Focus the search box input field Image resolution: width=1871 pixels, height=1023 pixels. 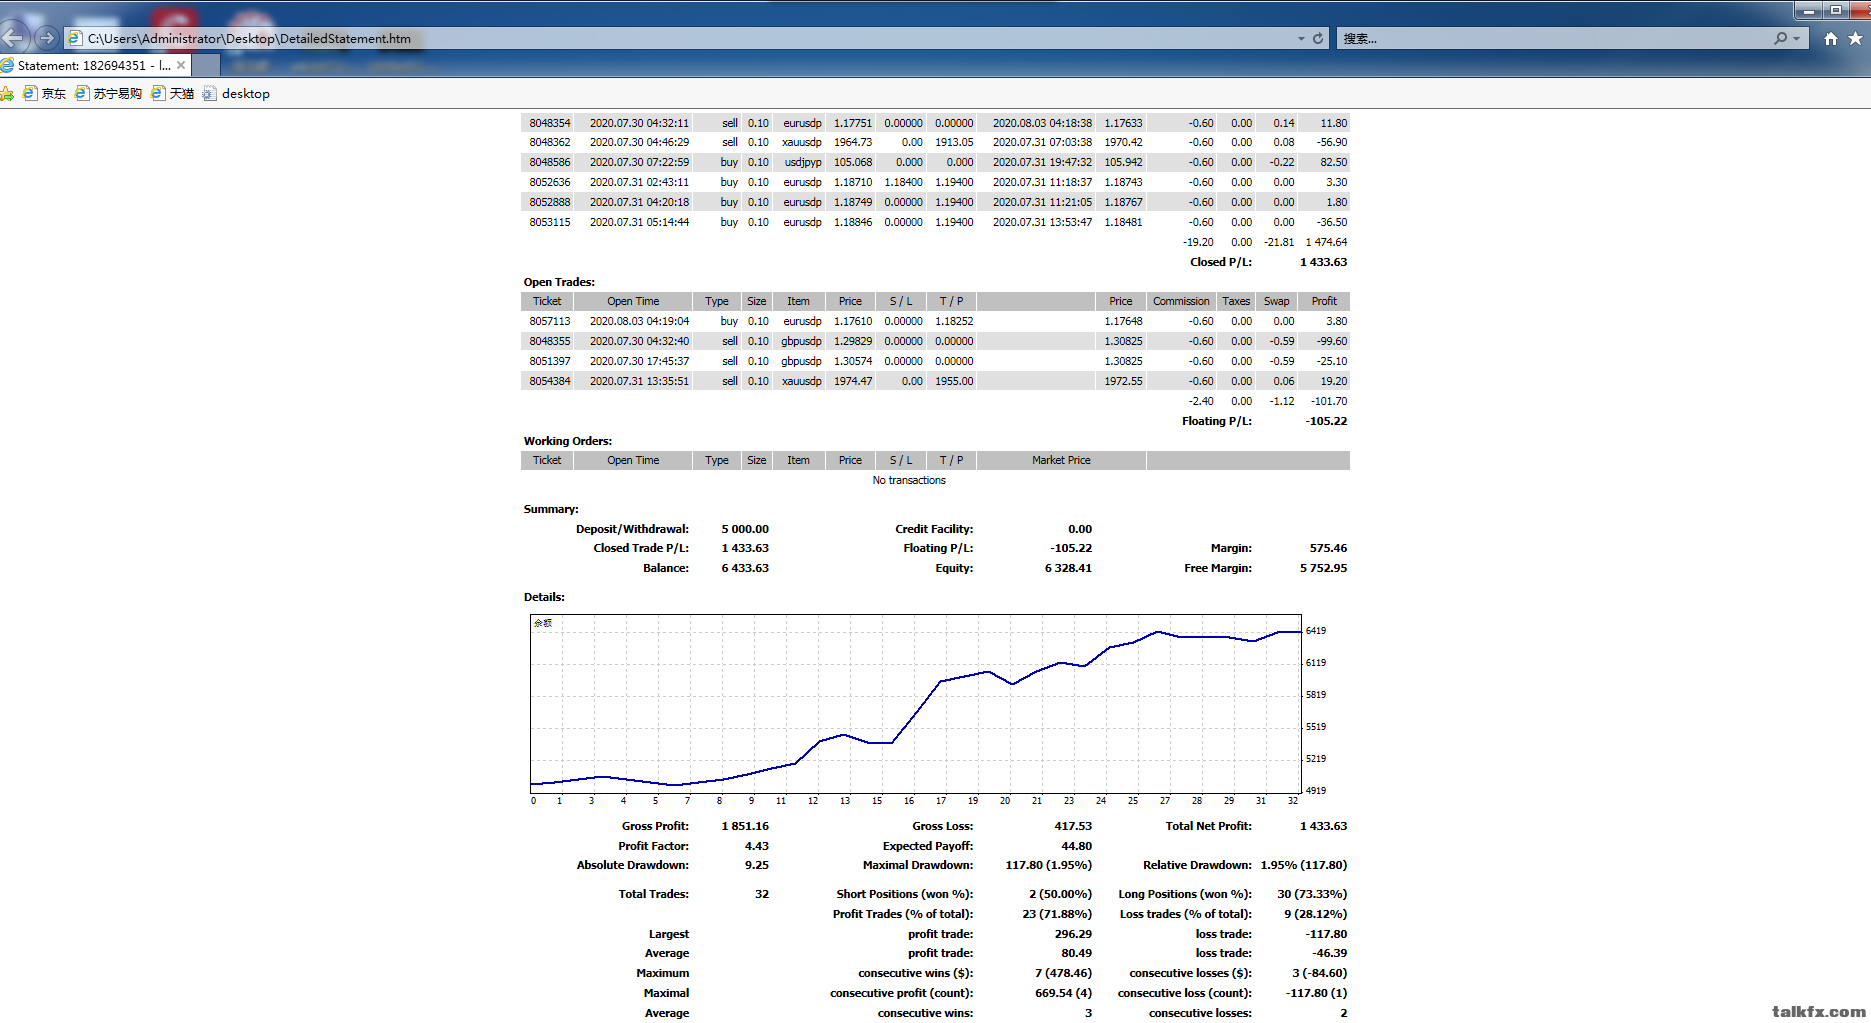coord(1555,38)
